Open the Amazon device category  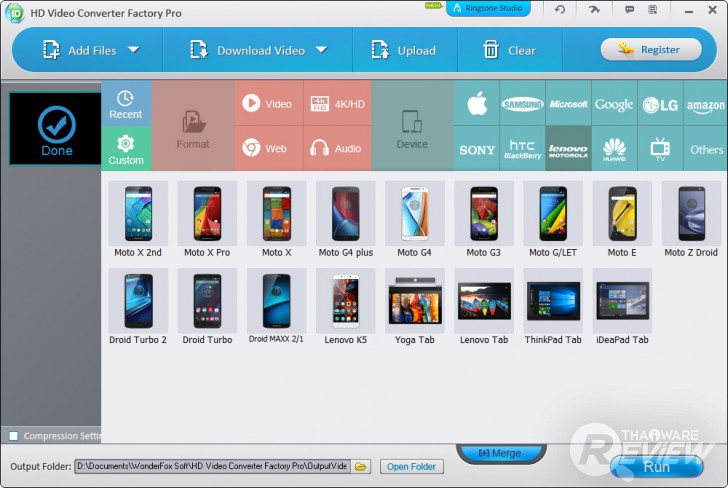tap(706, 103)
